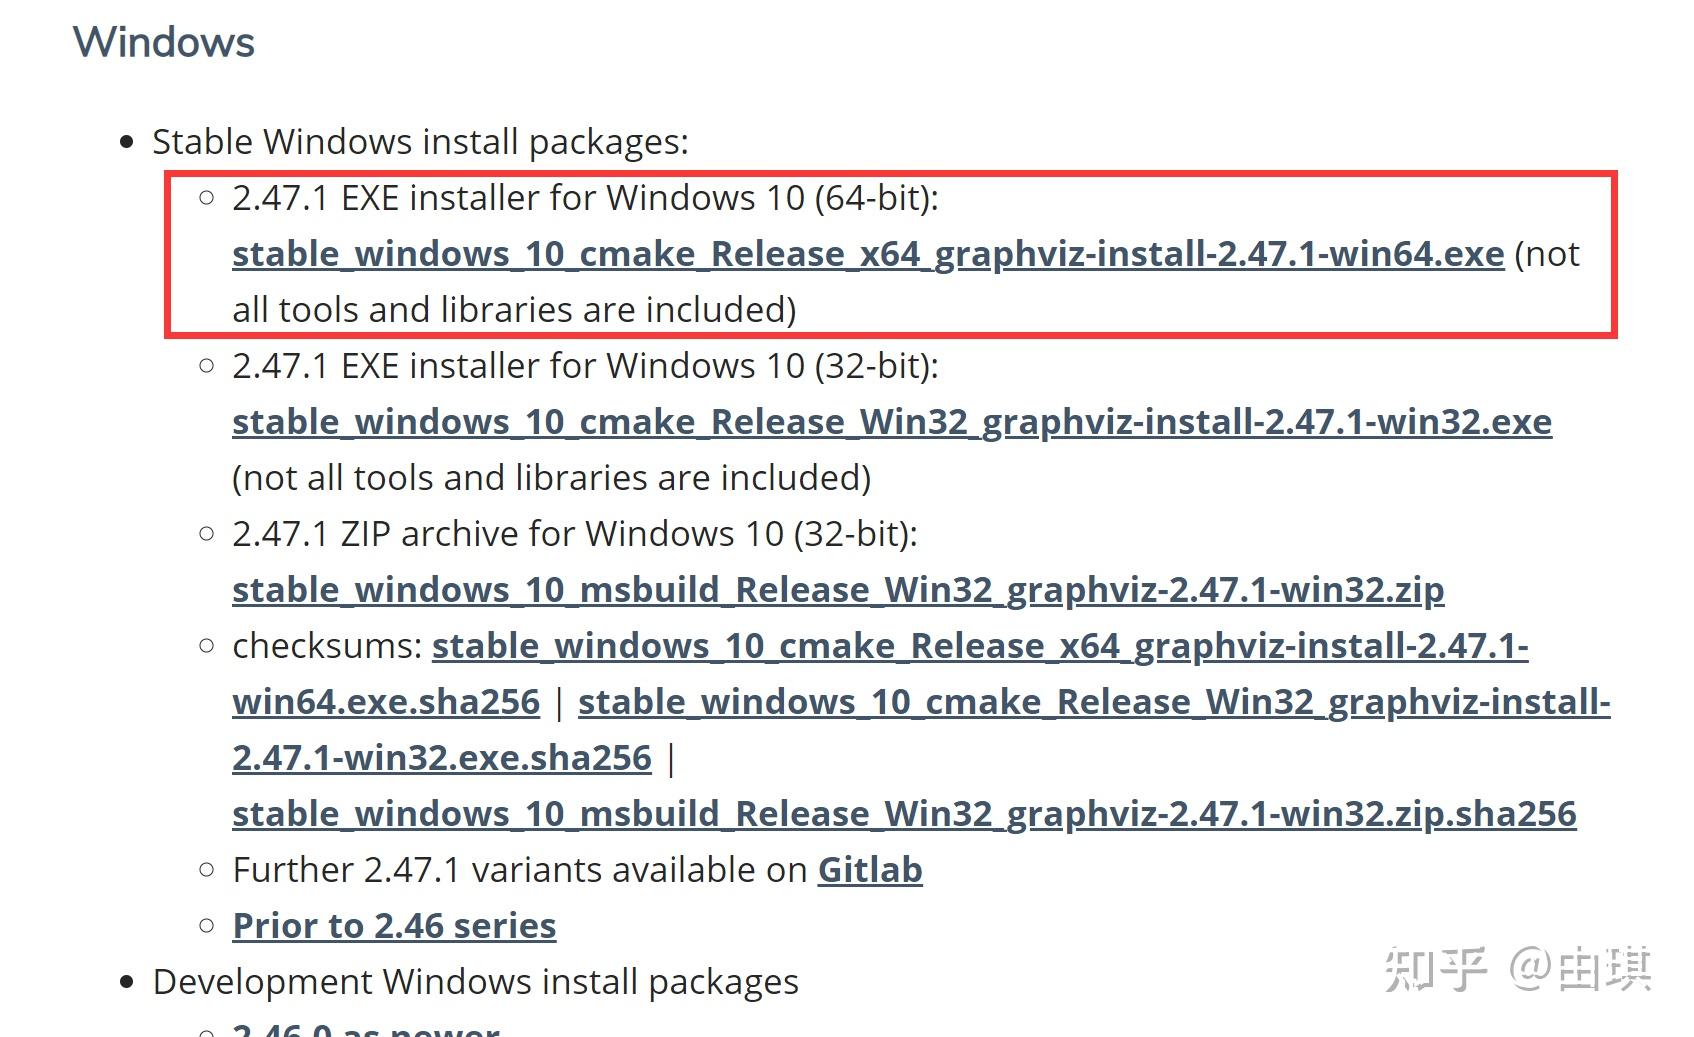
Task: Download the win64 EXE installer link
Action: 867,254
